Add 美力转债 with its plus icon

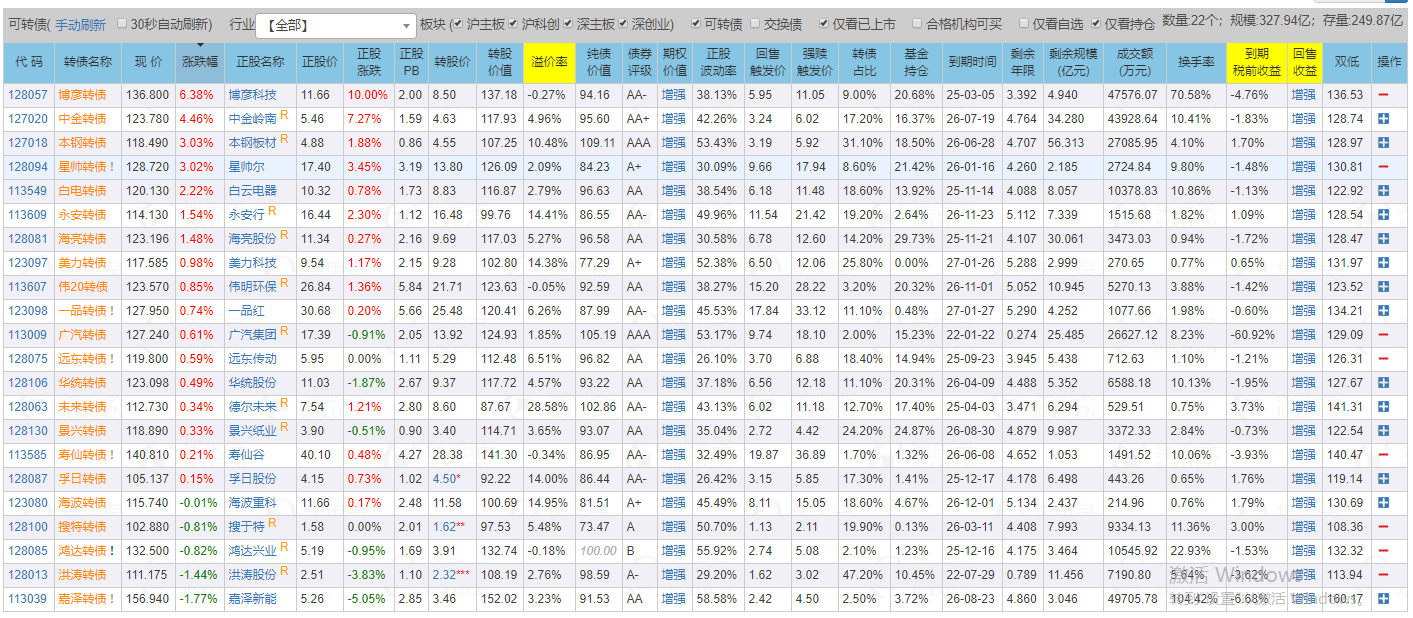coord(1384,263)
